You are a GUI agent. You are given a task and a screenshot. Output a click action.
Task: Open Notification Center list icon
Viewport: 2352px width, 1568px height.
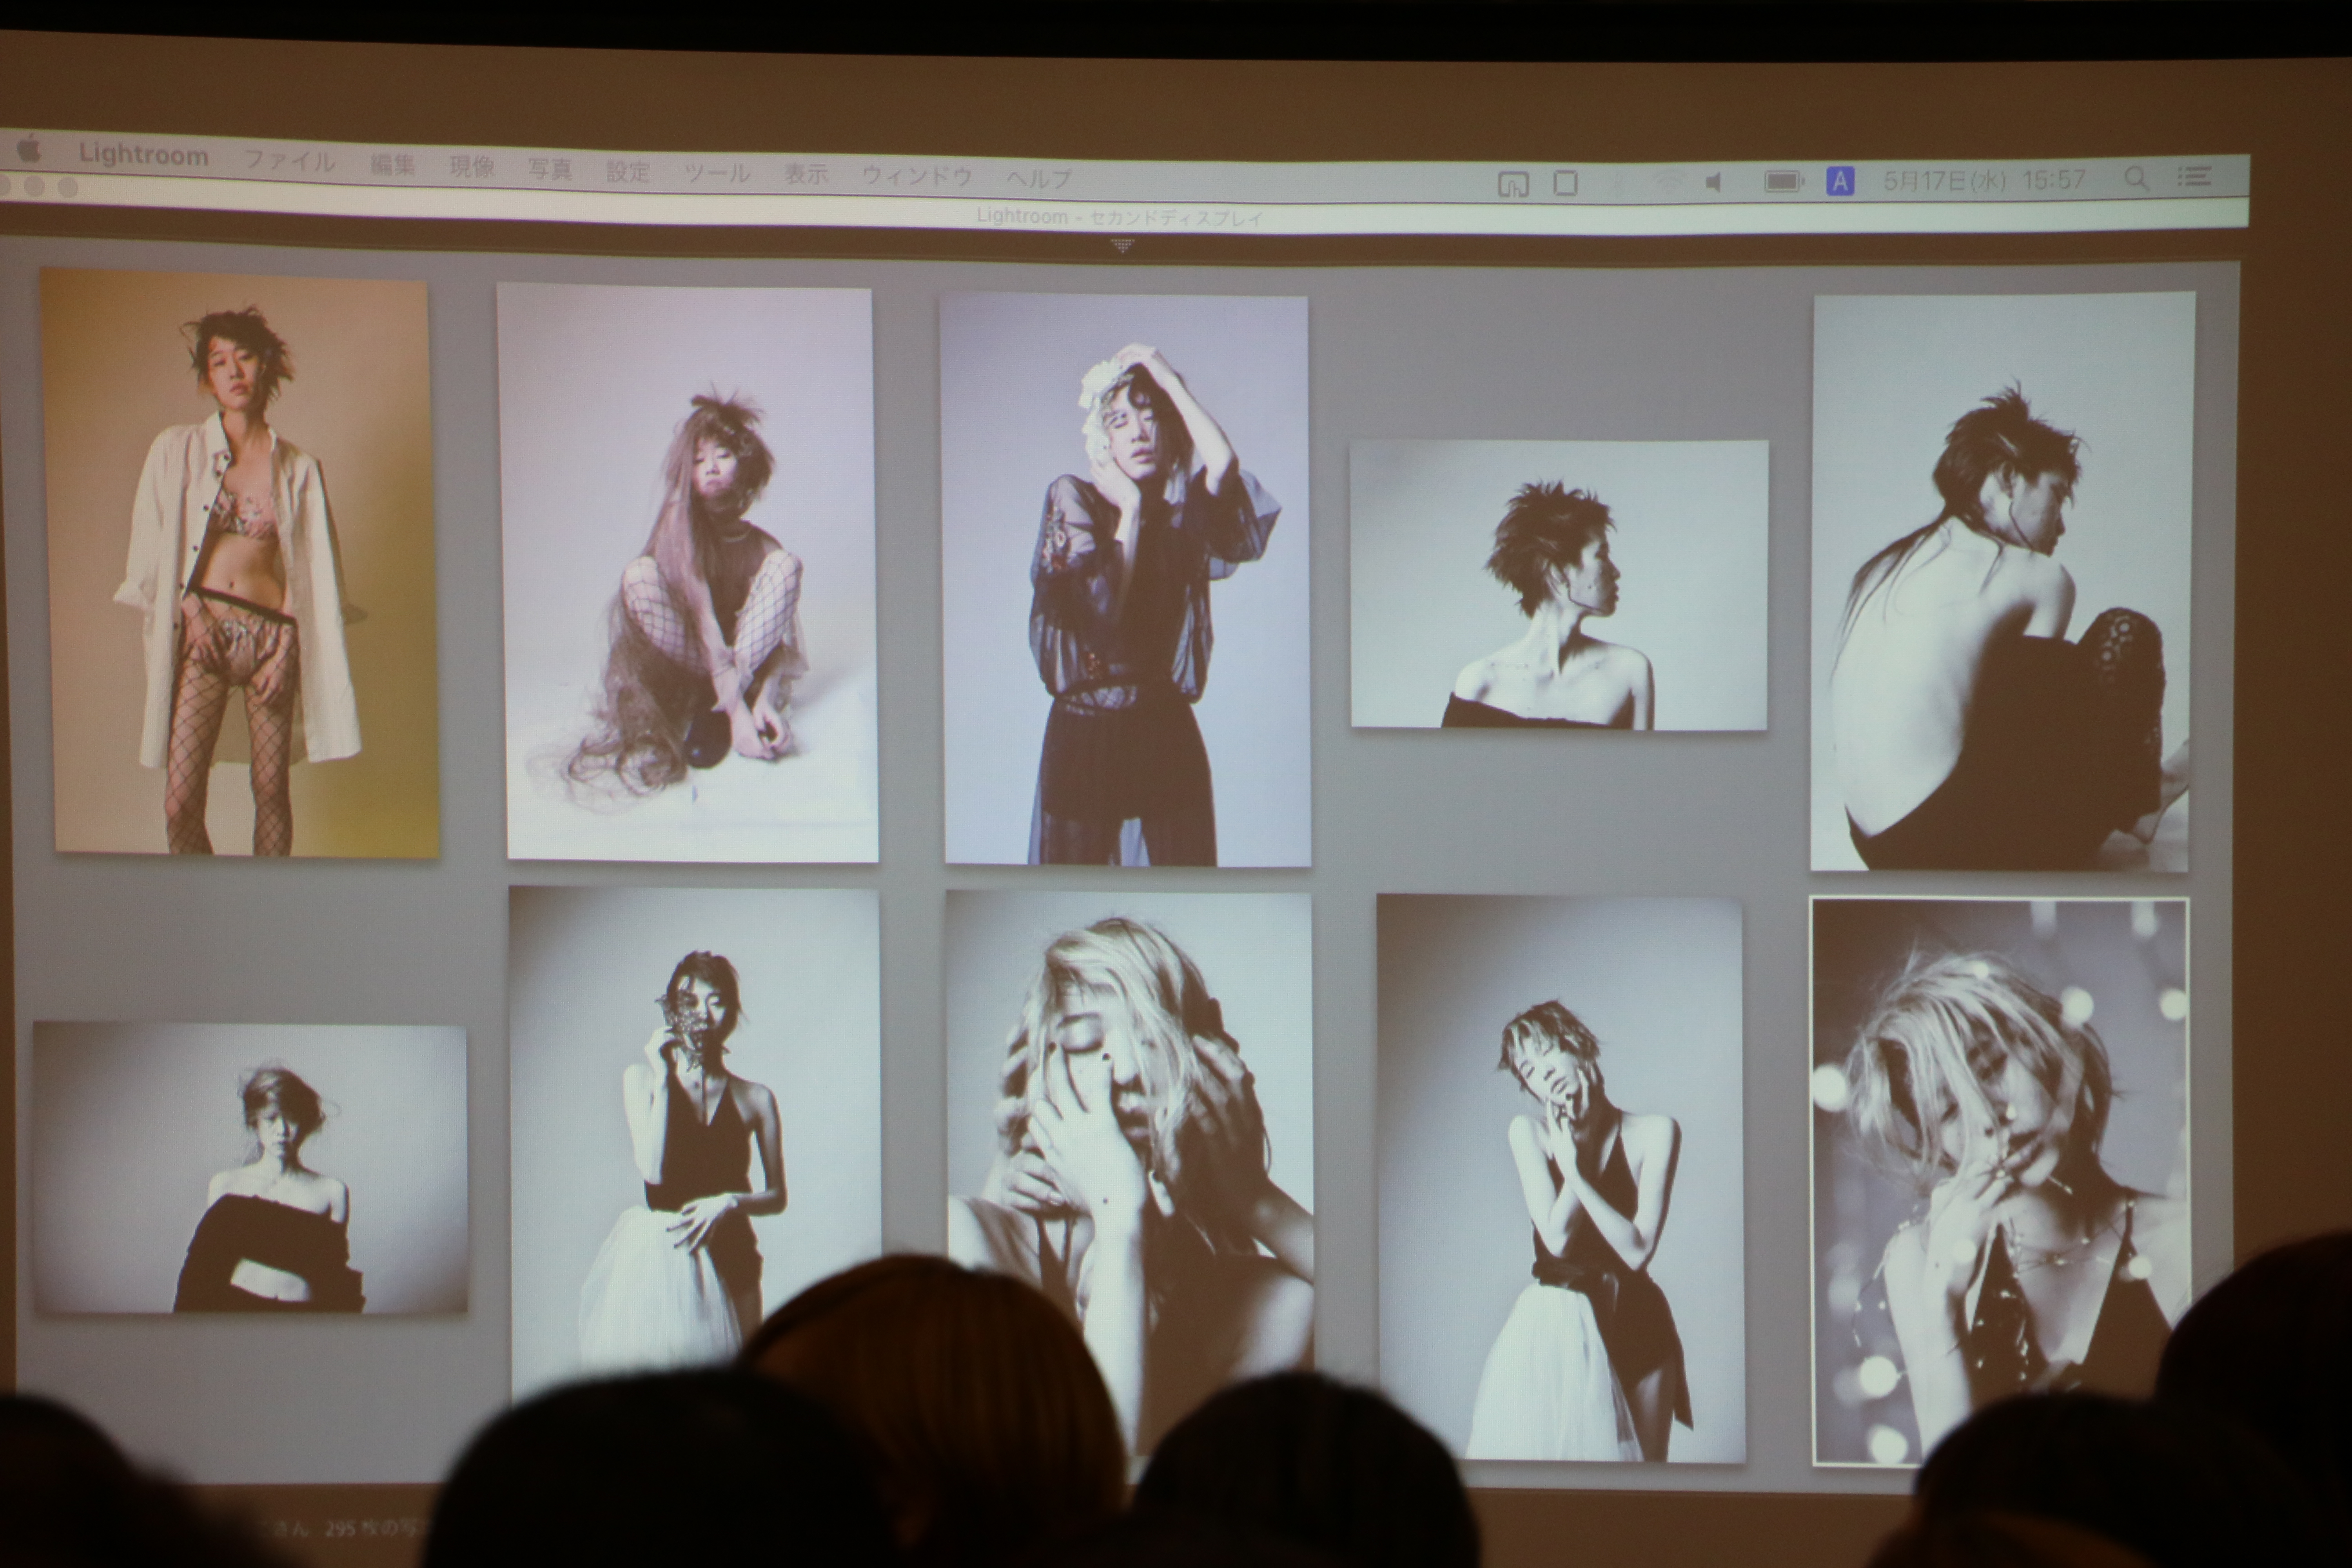(2194, 177)
